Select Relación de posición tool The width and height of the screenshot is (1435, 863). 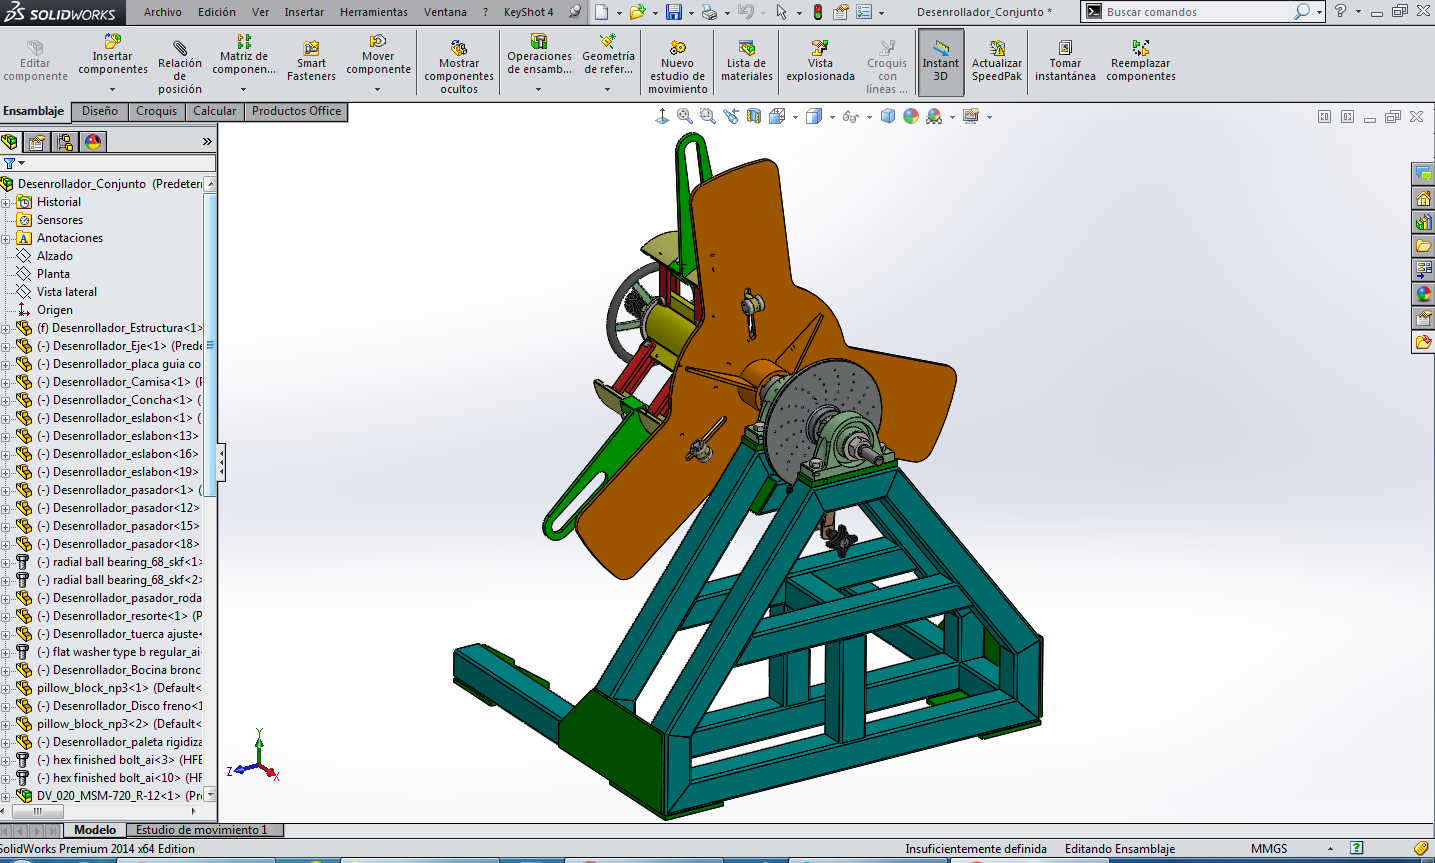[x=179, y=66]
